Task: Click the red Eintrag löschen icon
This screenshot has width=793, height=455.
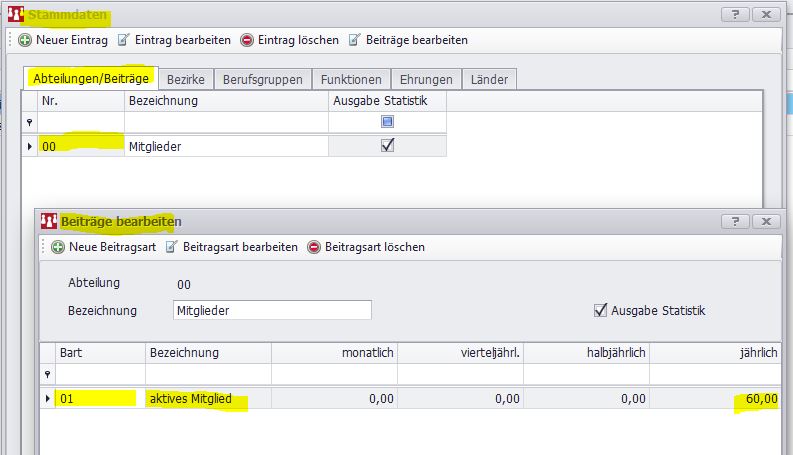Action: pos(249,40)
